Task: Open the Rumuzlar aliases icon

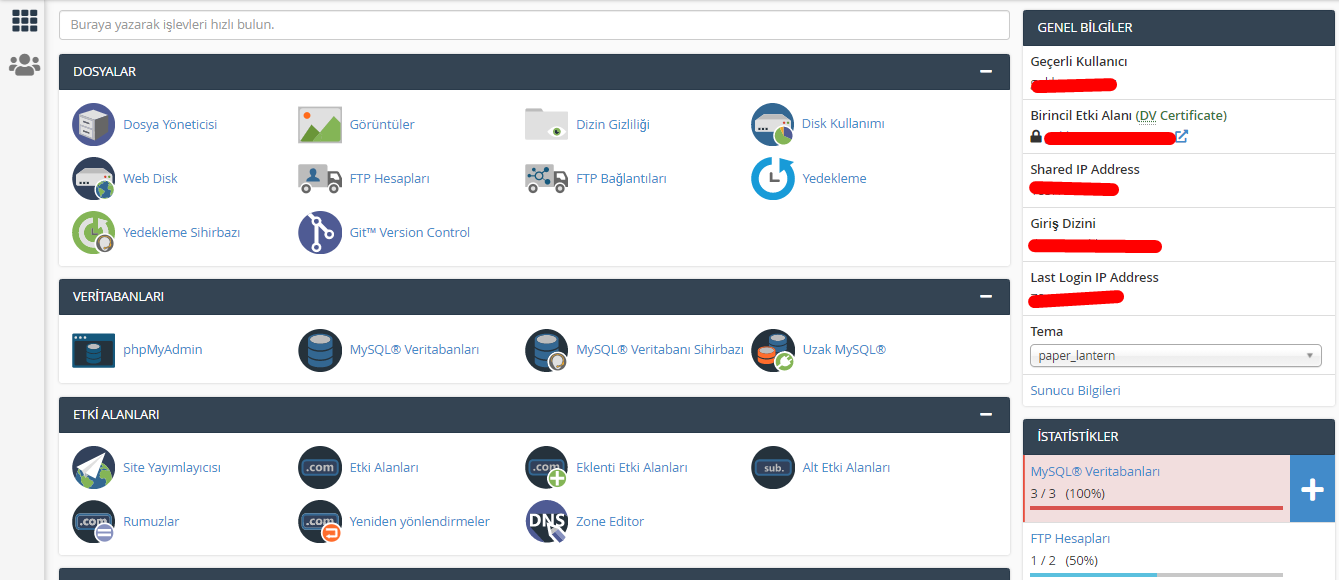Action: click(94, 521)
